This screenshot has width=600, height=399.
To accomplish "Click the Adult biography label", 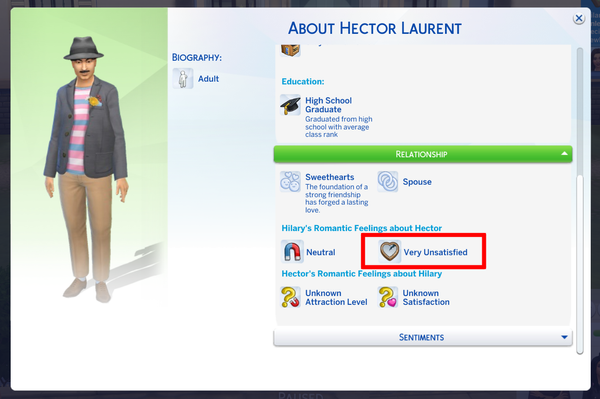I will (x=208, y=79).
